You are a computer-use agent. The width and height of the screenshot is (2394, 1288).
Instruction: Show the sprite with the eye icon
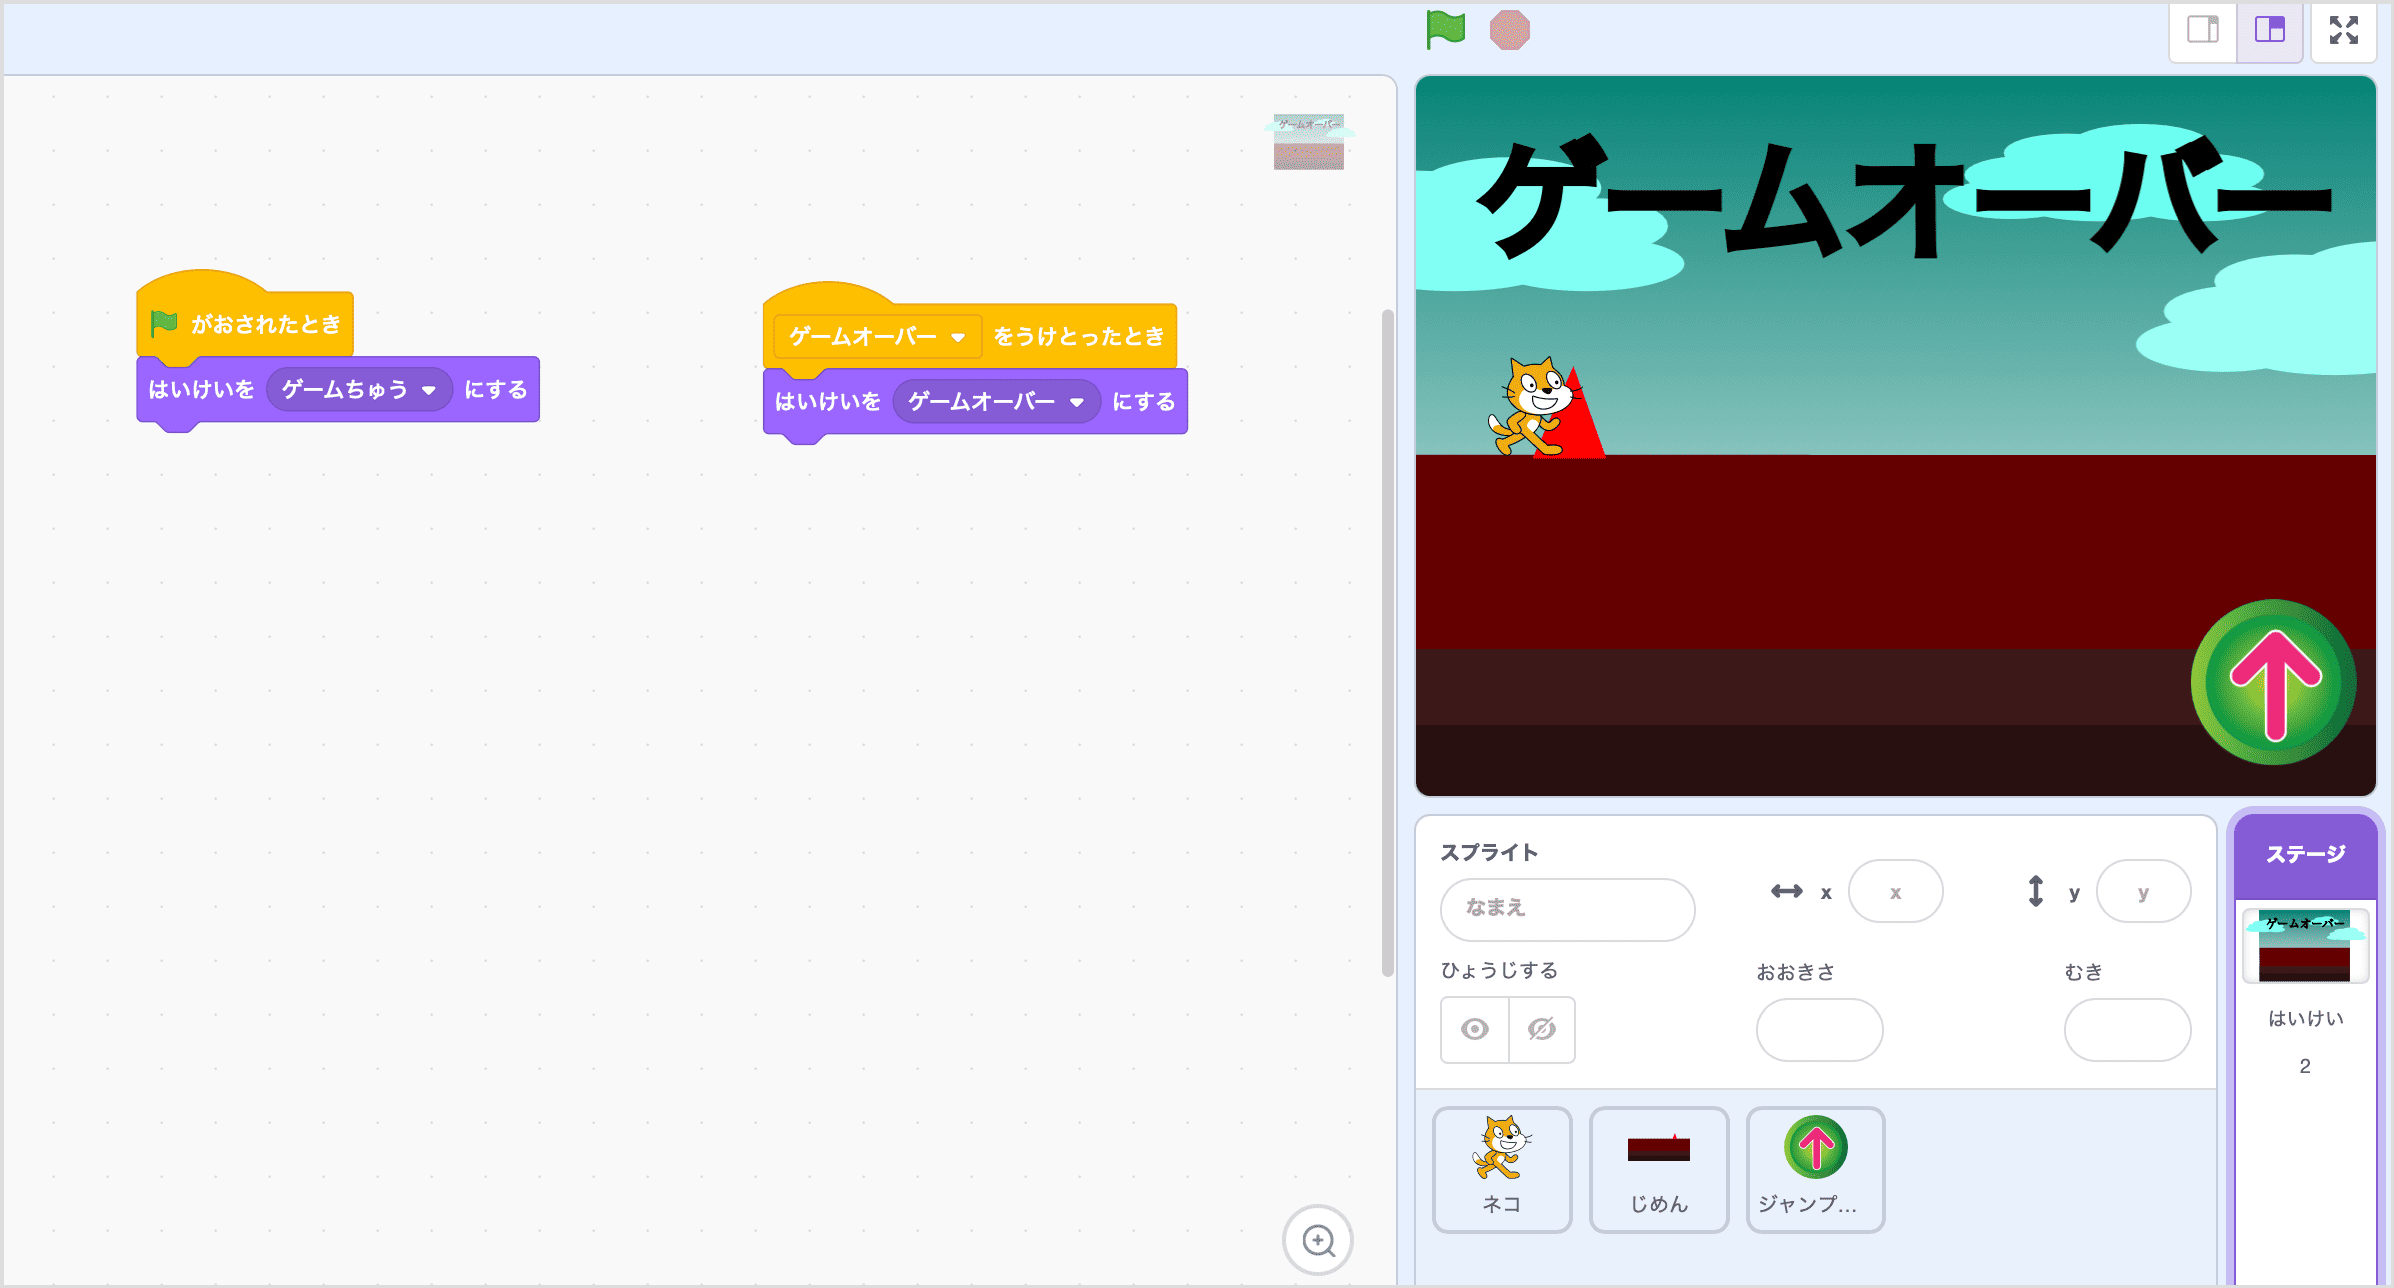click(x=1475, y=1029)
